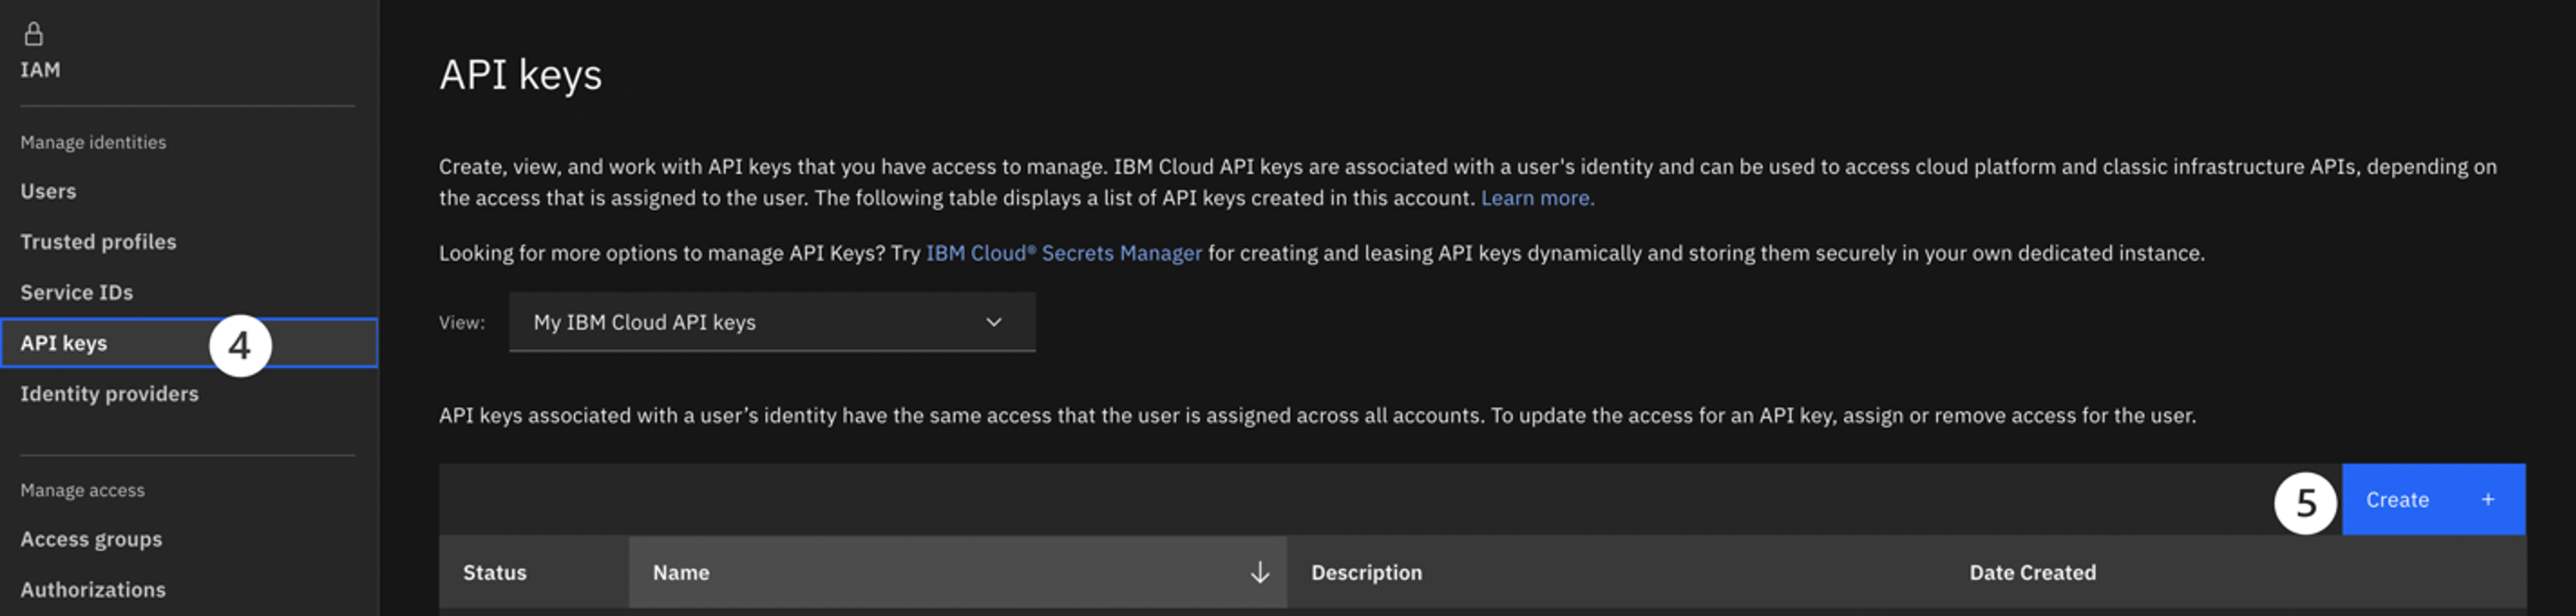Open Authorizations in sidebar
Screen dimensions: 2576x616
pos(93,590)
